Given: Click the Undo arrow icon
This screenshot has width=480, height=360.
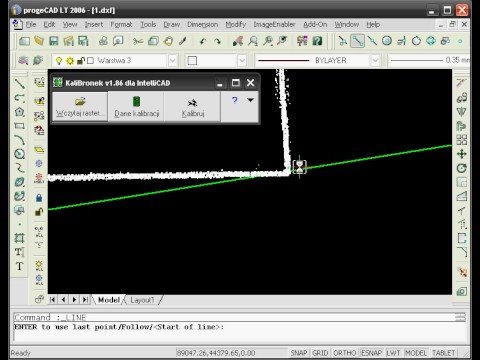Looking at the screenshot, I should pyautogui.click(x=203, y=41).
